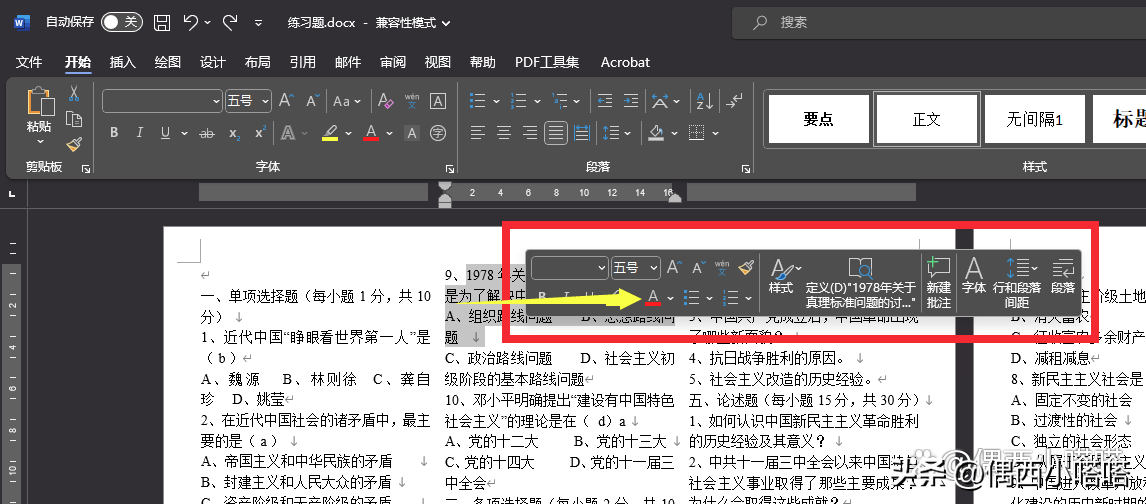Apply the red font color button in the ribbon
1146x504 pixels.
(371, 134)
